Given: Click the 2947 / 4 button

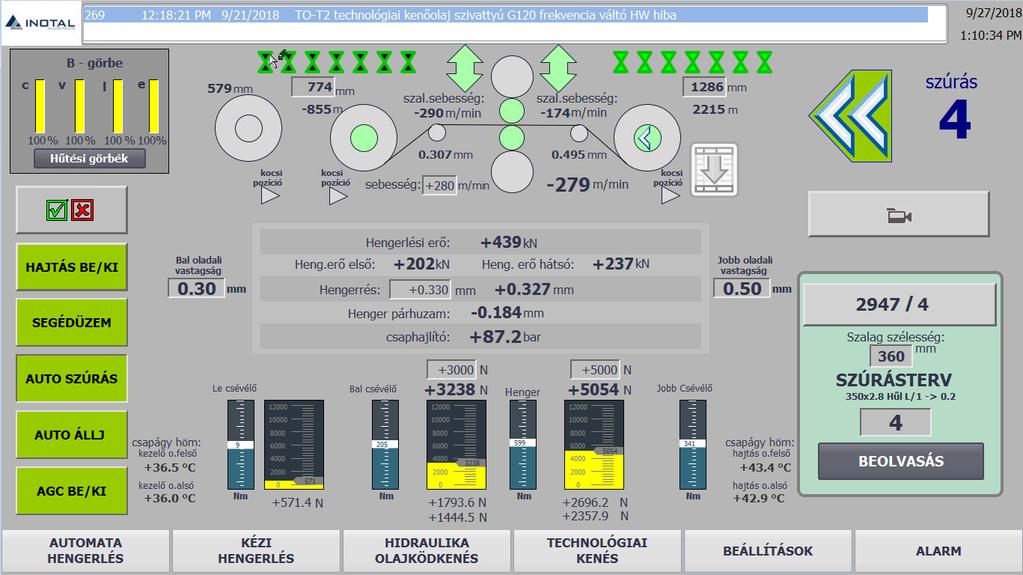Looking at the screenshot, I should (x=899, y=304).
